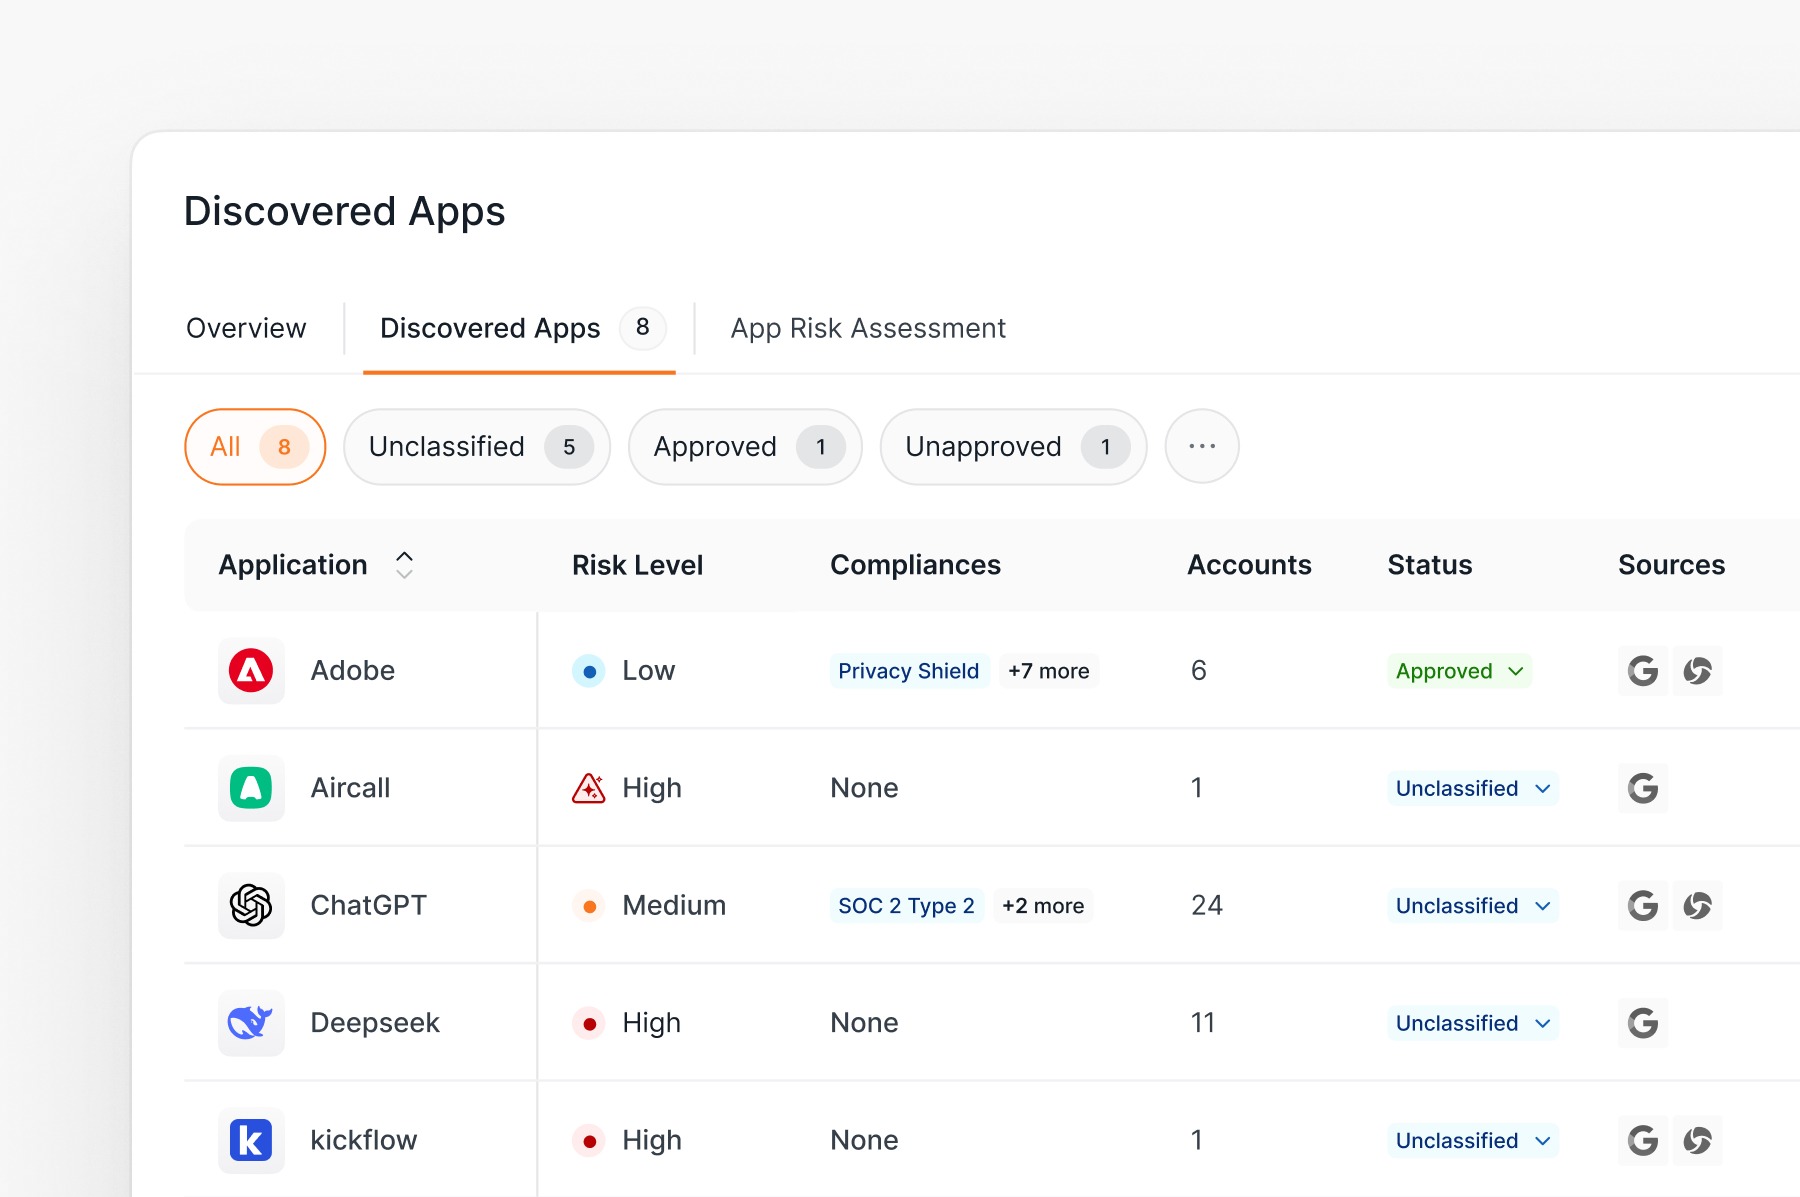Click the Risk Level column header
This screenshot has width=1800, height=1197.
(x=637, y=565)
